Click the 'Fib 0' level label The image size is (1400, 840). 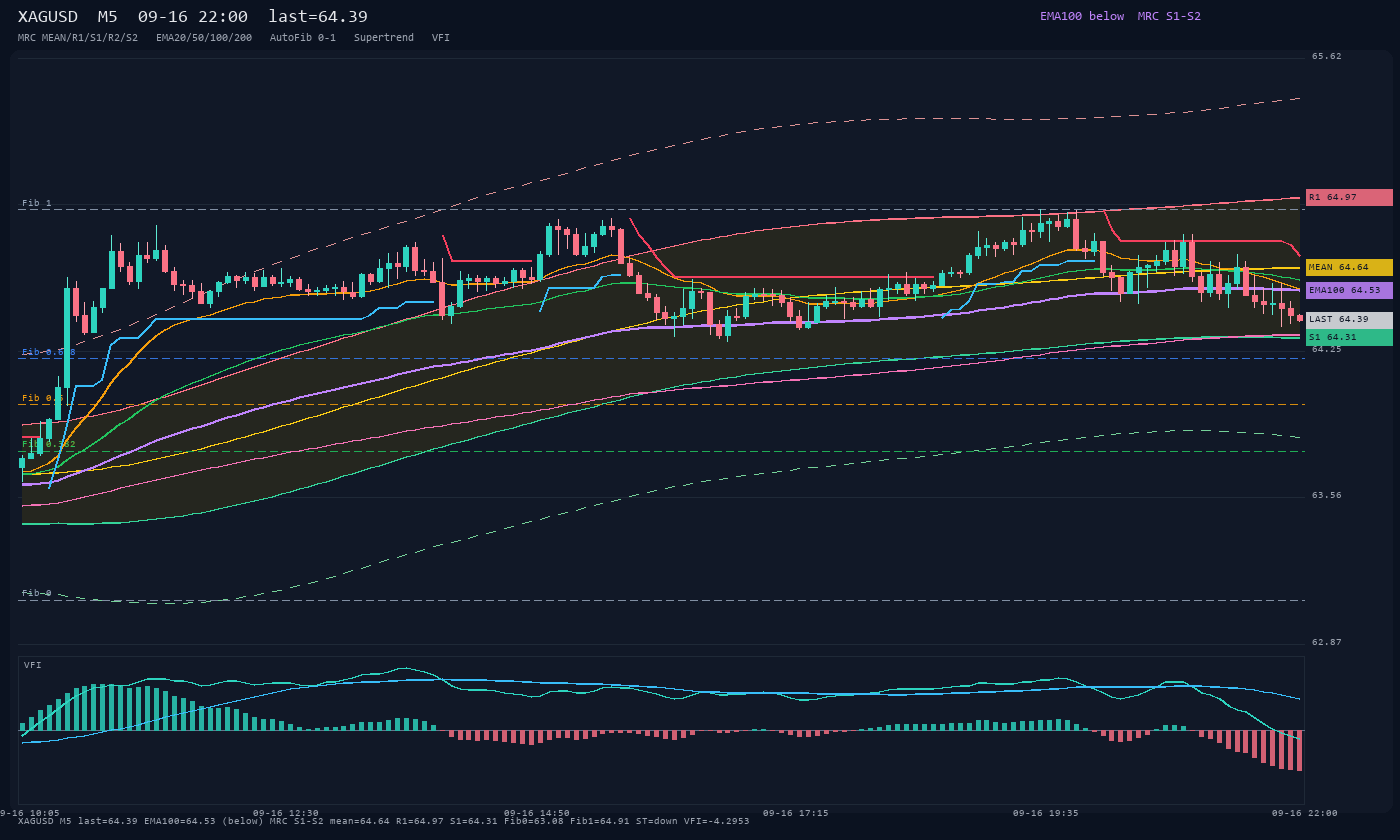(x=37, y=593)
